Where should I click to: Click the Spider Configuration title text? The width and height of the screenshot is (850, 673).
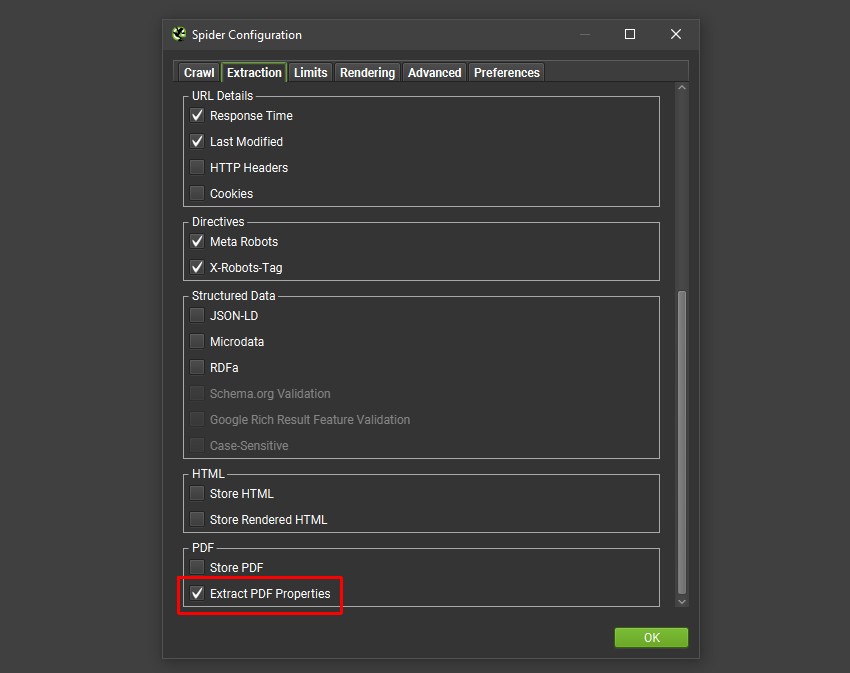pos(247,35)
